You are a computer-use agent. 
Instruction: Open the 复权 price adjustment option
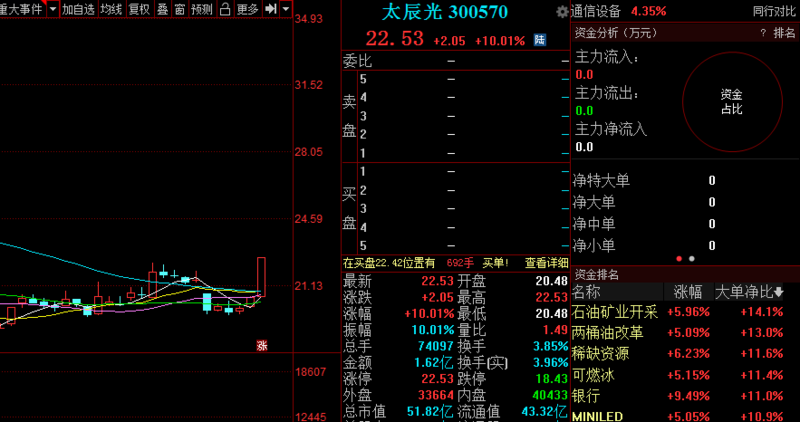tap(139, 9)
